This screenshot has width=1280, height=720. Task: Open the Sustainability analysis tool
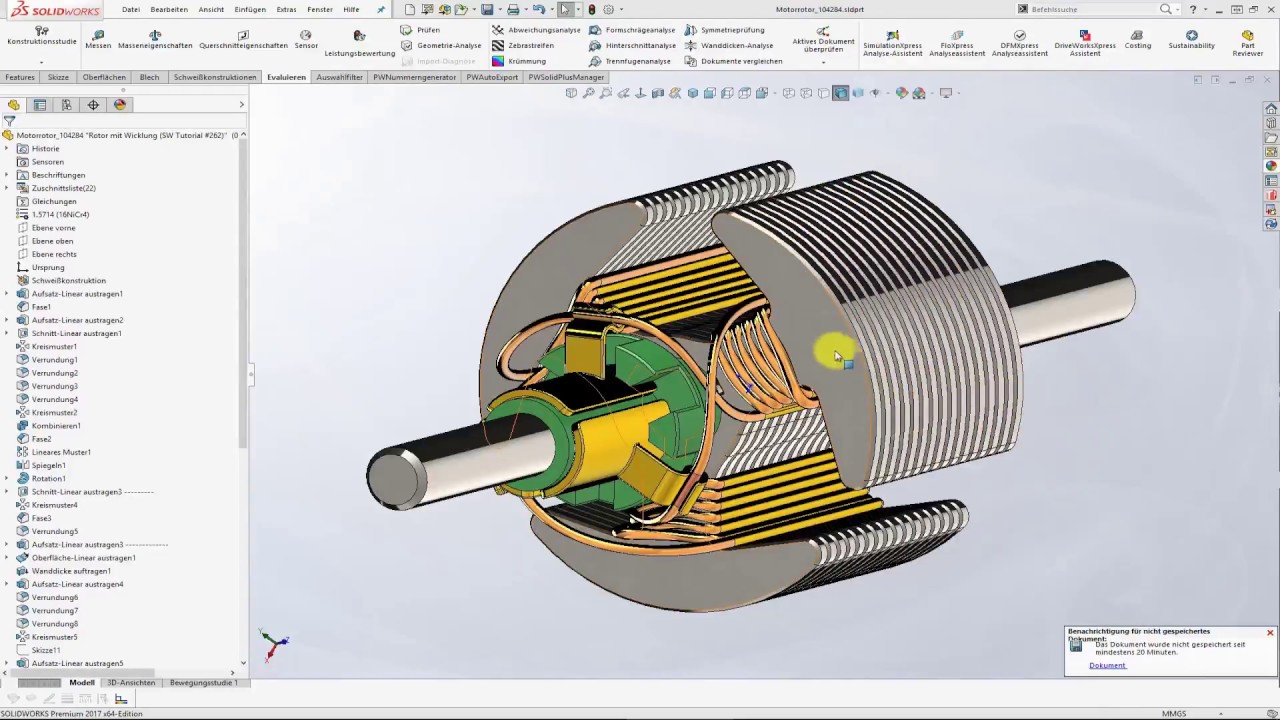[1190, 42]
